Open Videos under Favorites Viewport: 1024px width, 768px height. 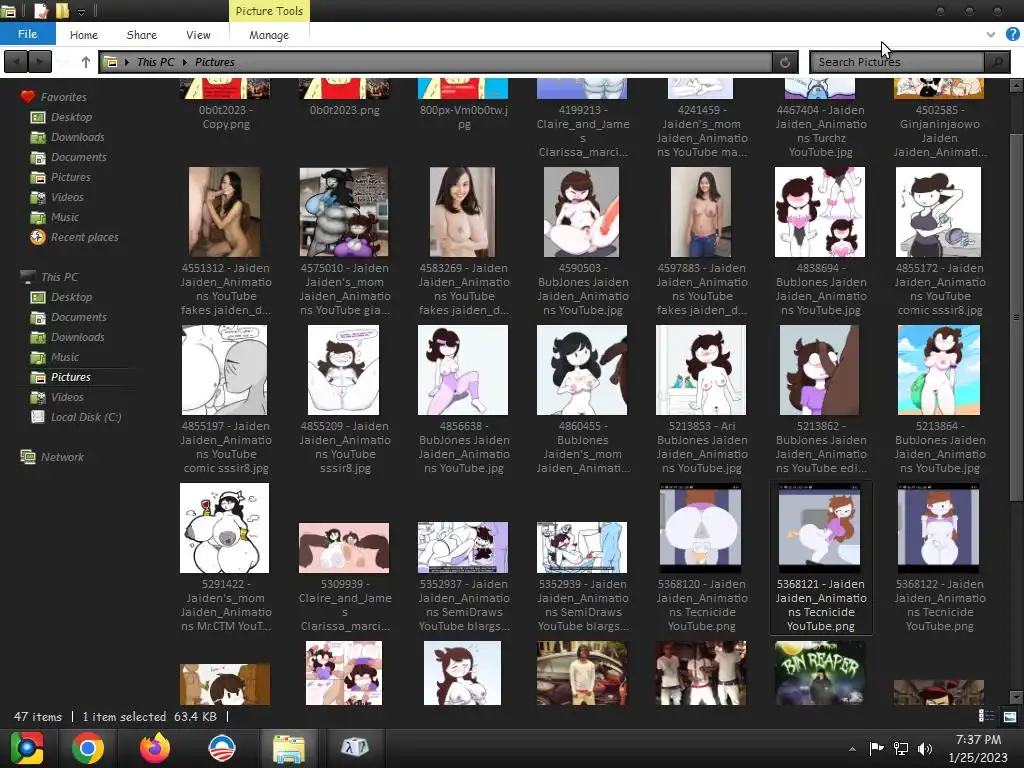click(67, 197)
